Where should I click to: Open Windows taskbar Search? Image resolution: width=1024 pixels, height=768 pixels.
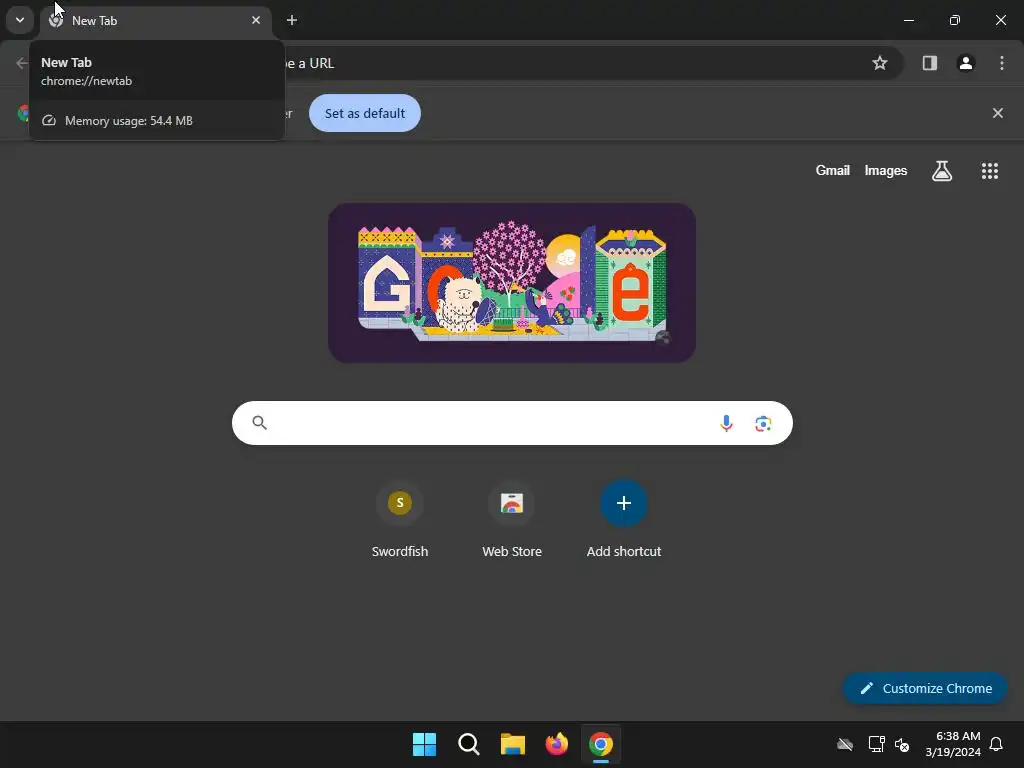click(x=468, y=744)
